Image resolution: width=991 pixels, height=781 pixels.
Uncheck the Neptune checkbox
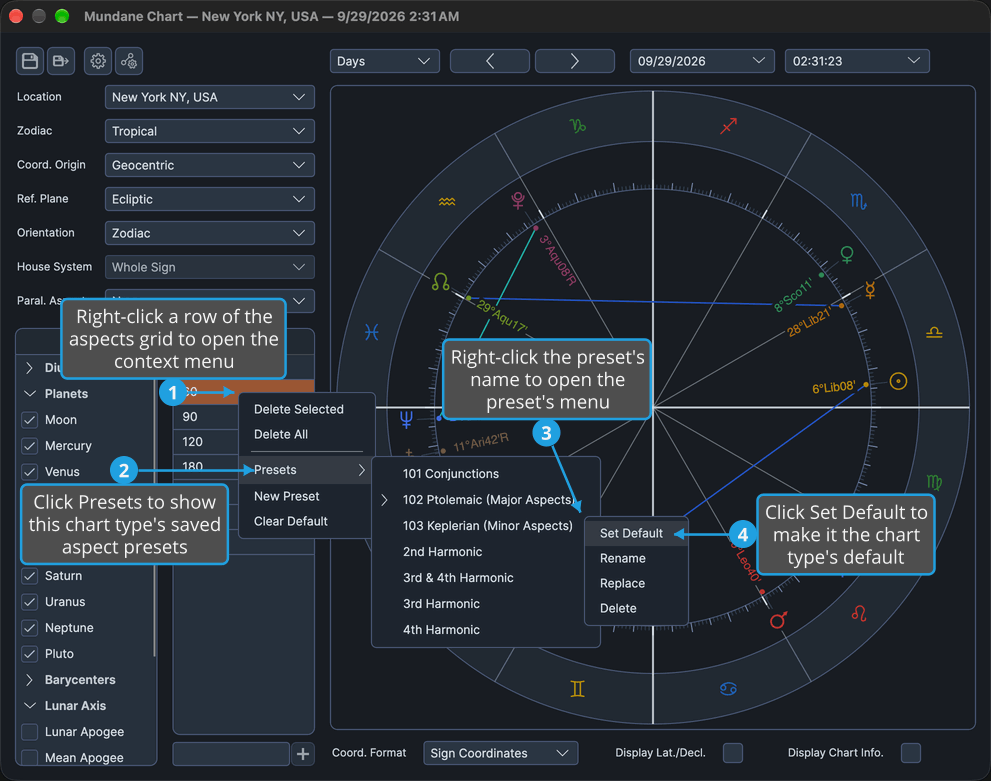[x=30, y=628]
